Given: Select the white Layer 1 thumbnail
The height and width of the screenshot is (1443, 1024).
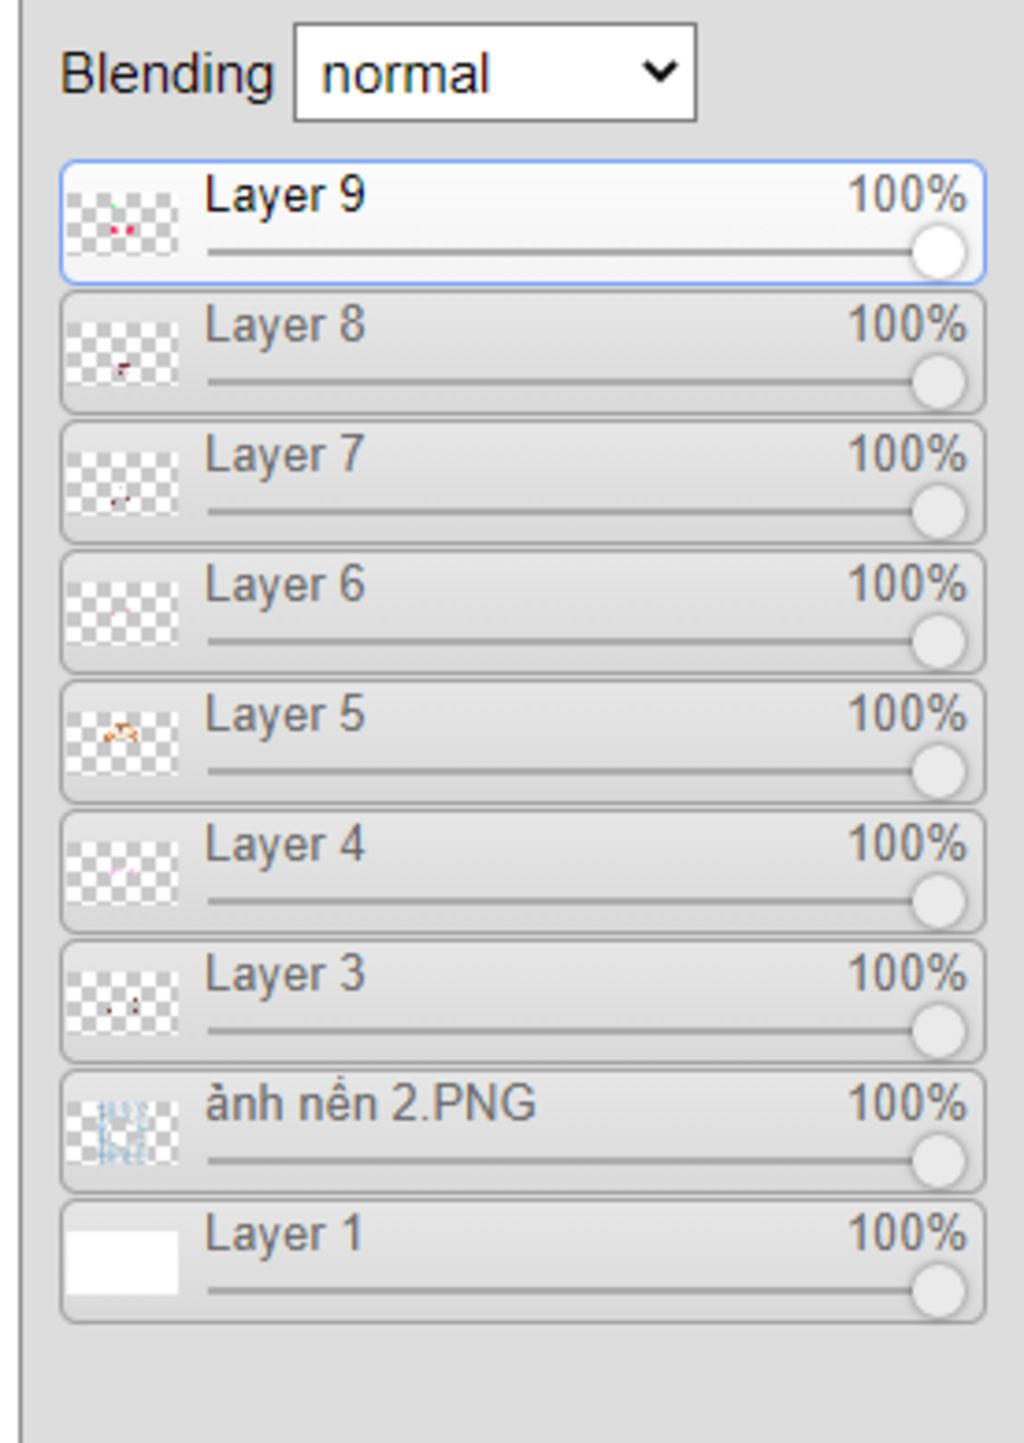Looking at the screenshot, I should 122,1263.
